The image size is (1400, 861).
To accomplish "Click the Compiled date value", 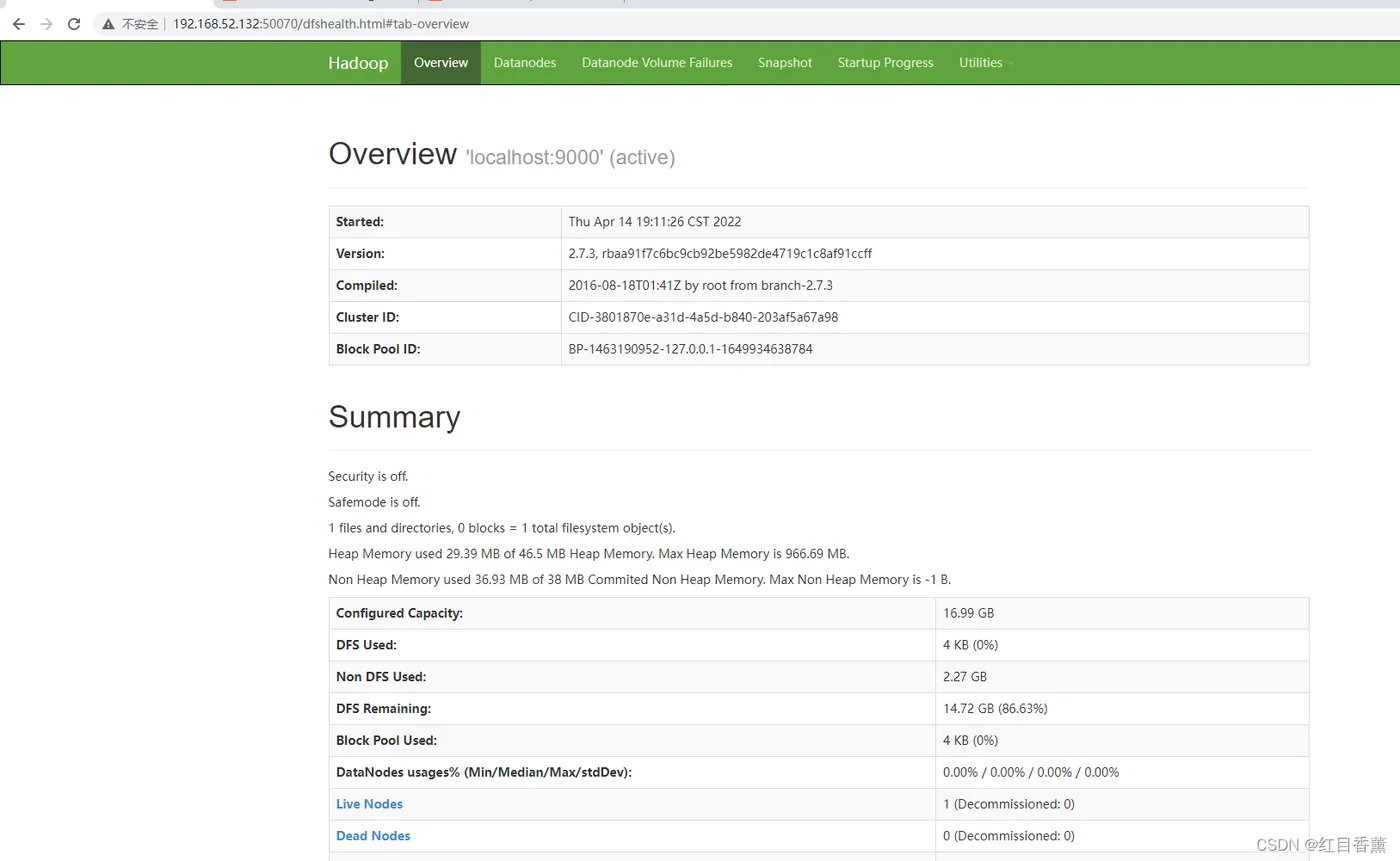I will click(701, 286).
